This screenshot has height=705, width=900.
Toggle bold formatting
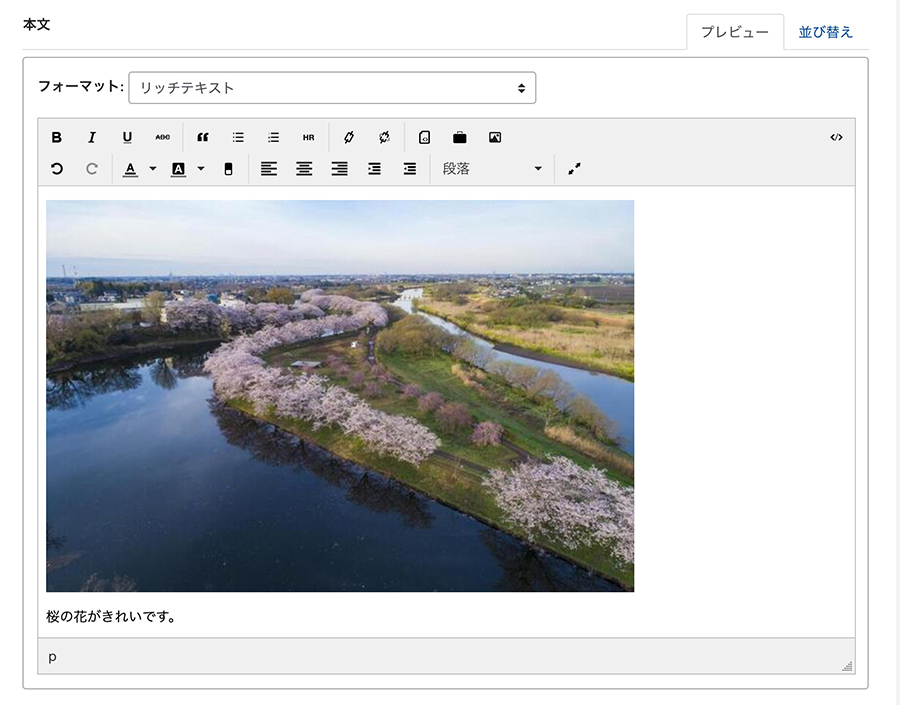pos(56,137)
